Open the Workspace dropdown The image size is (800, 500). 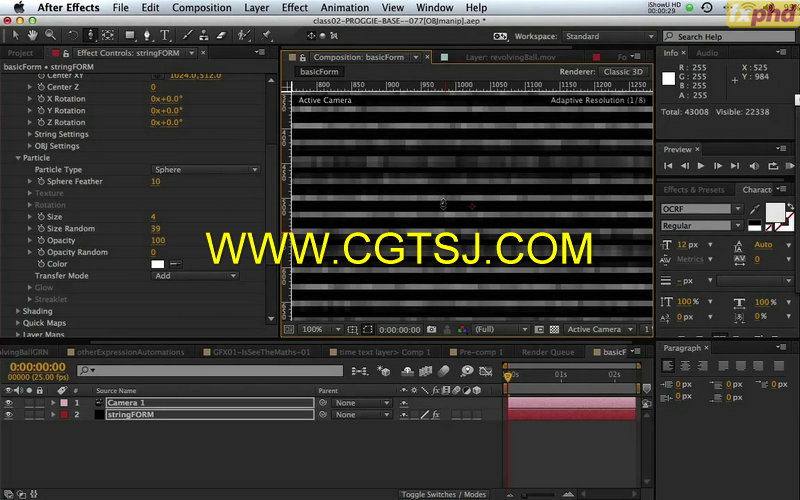(609, 36)
